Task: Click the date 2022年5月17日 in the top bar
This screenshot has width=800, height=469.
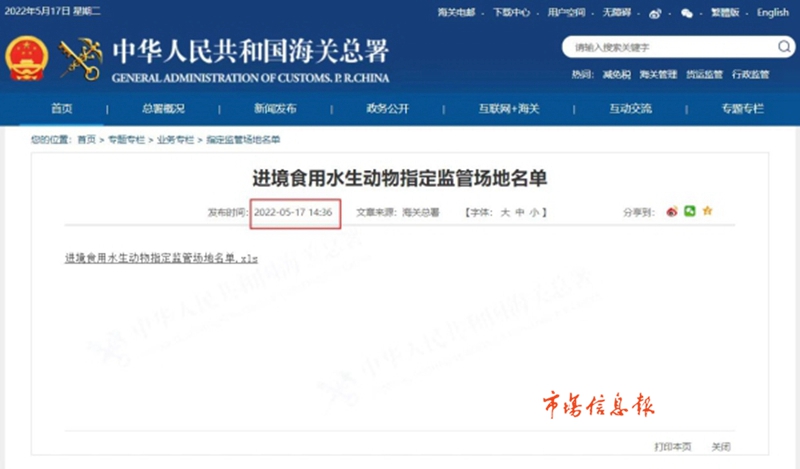Action: click(37, 11)
